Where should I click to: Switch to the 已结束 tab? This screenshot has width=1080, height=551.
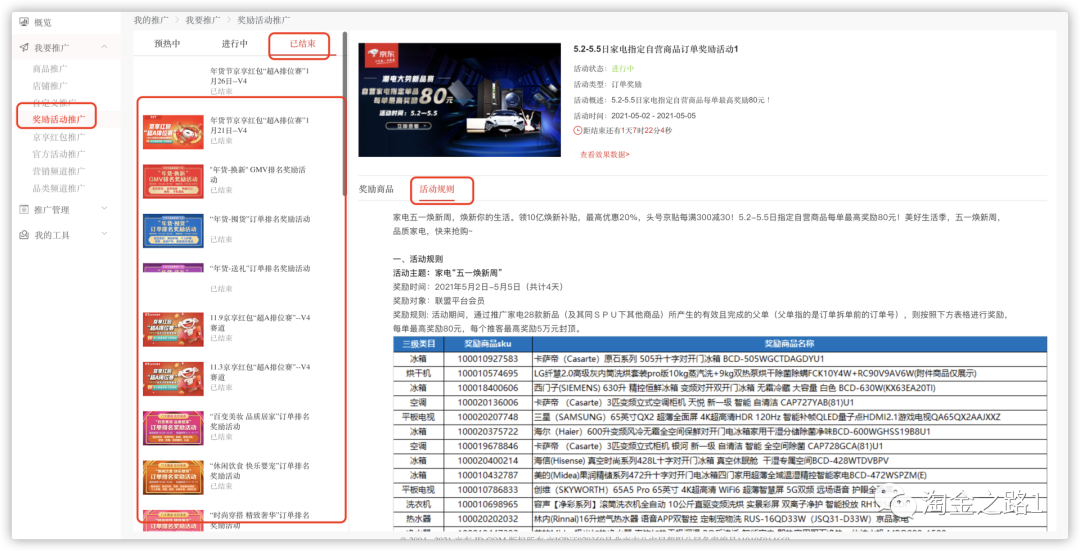(x=302, y=43)
